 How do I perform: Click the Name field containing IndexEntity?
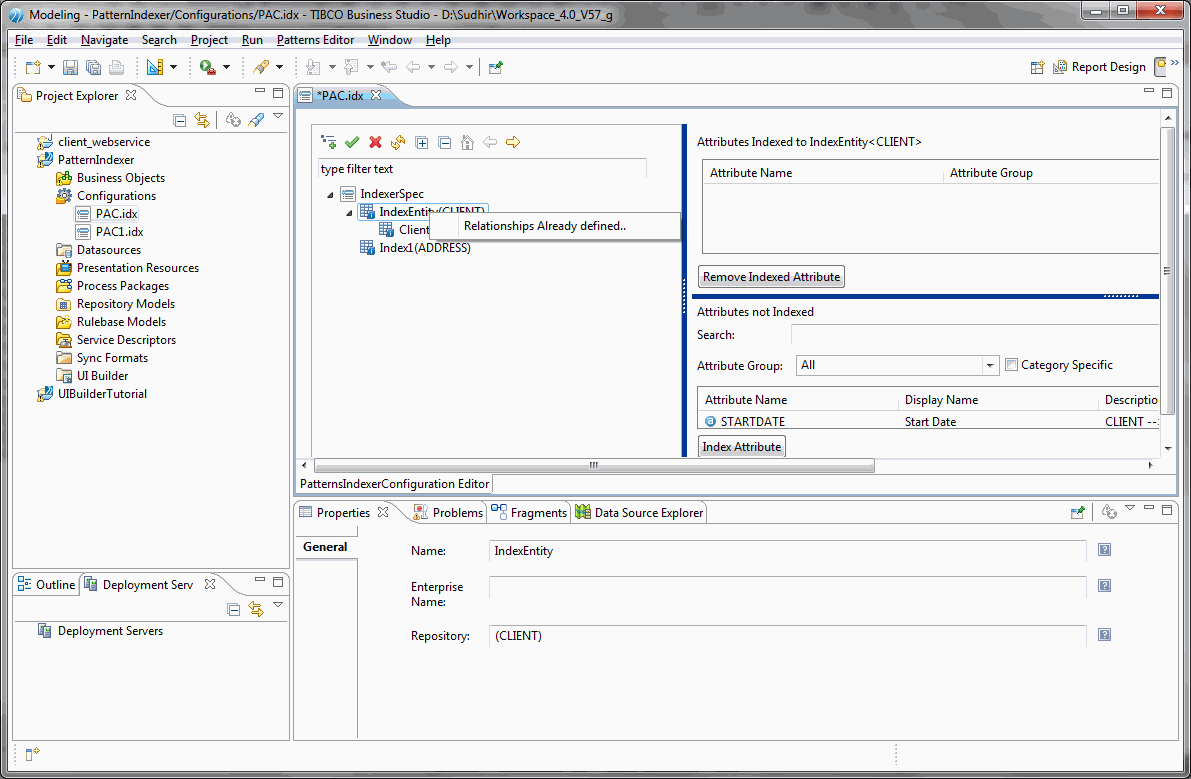coord(788,550)
